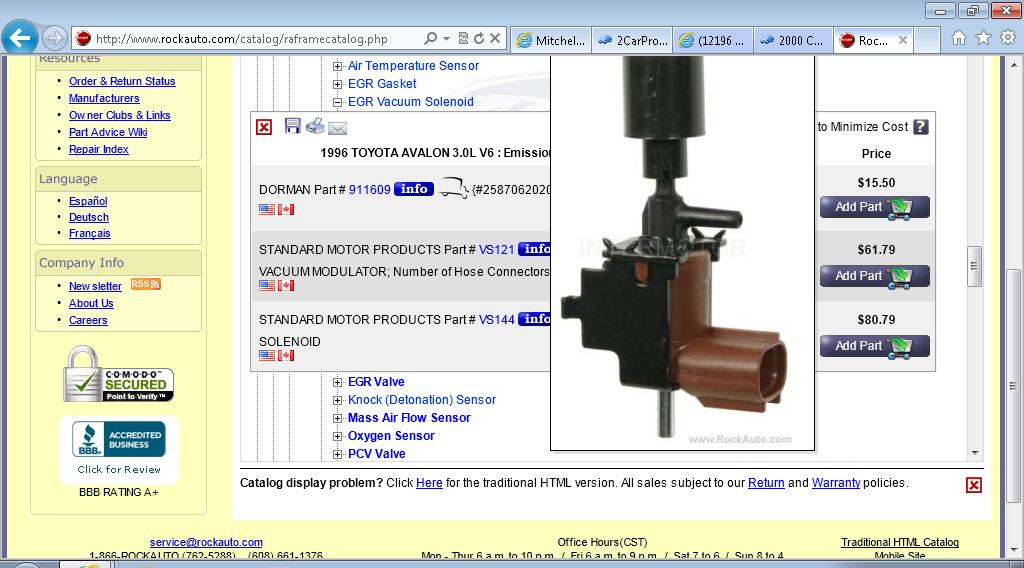This screenshot has width=1024, height=568.
Task: Dismiss catalog display problem bar red X
Action: (974, 484)
